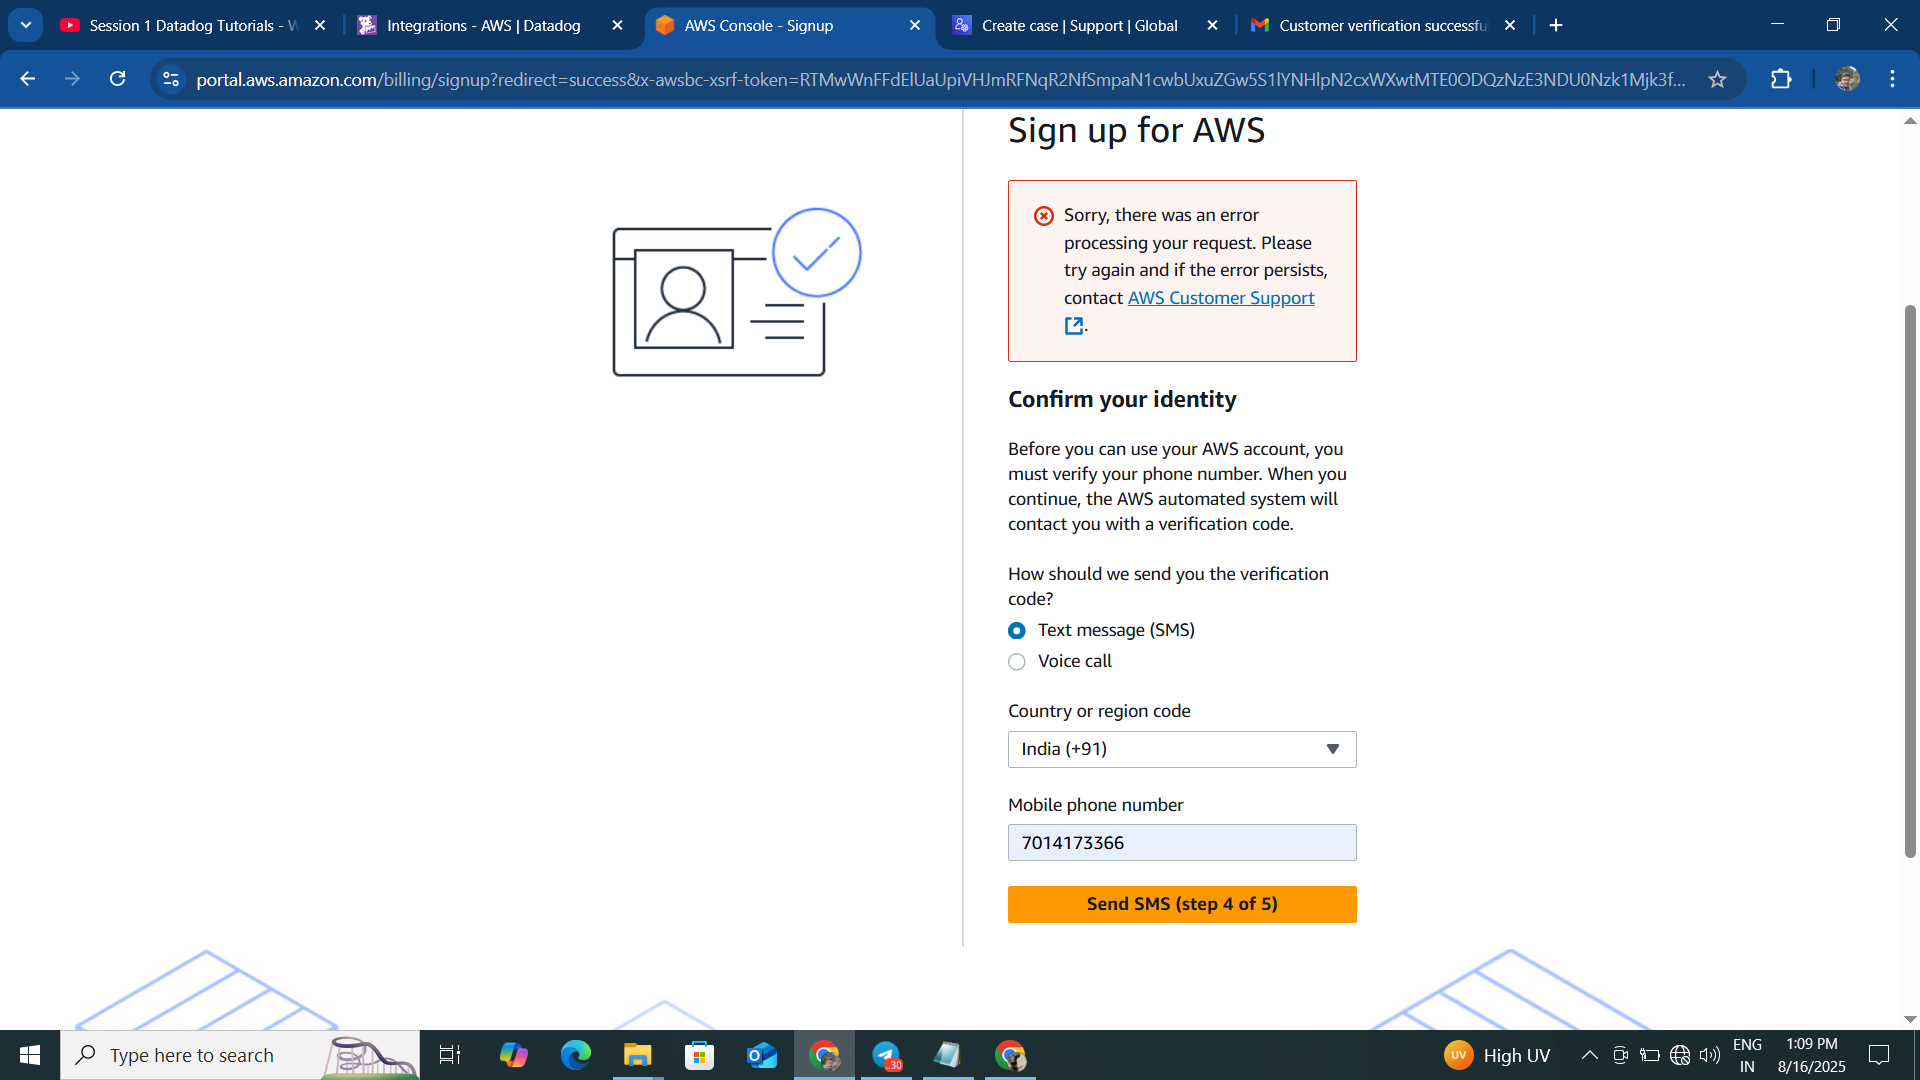Open the tab search dropdown arrow
The width and height of the screenshot is (1920, 1080).
pyautogui.click(x=26, y=25)
